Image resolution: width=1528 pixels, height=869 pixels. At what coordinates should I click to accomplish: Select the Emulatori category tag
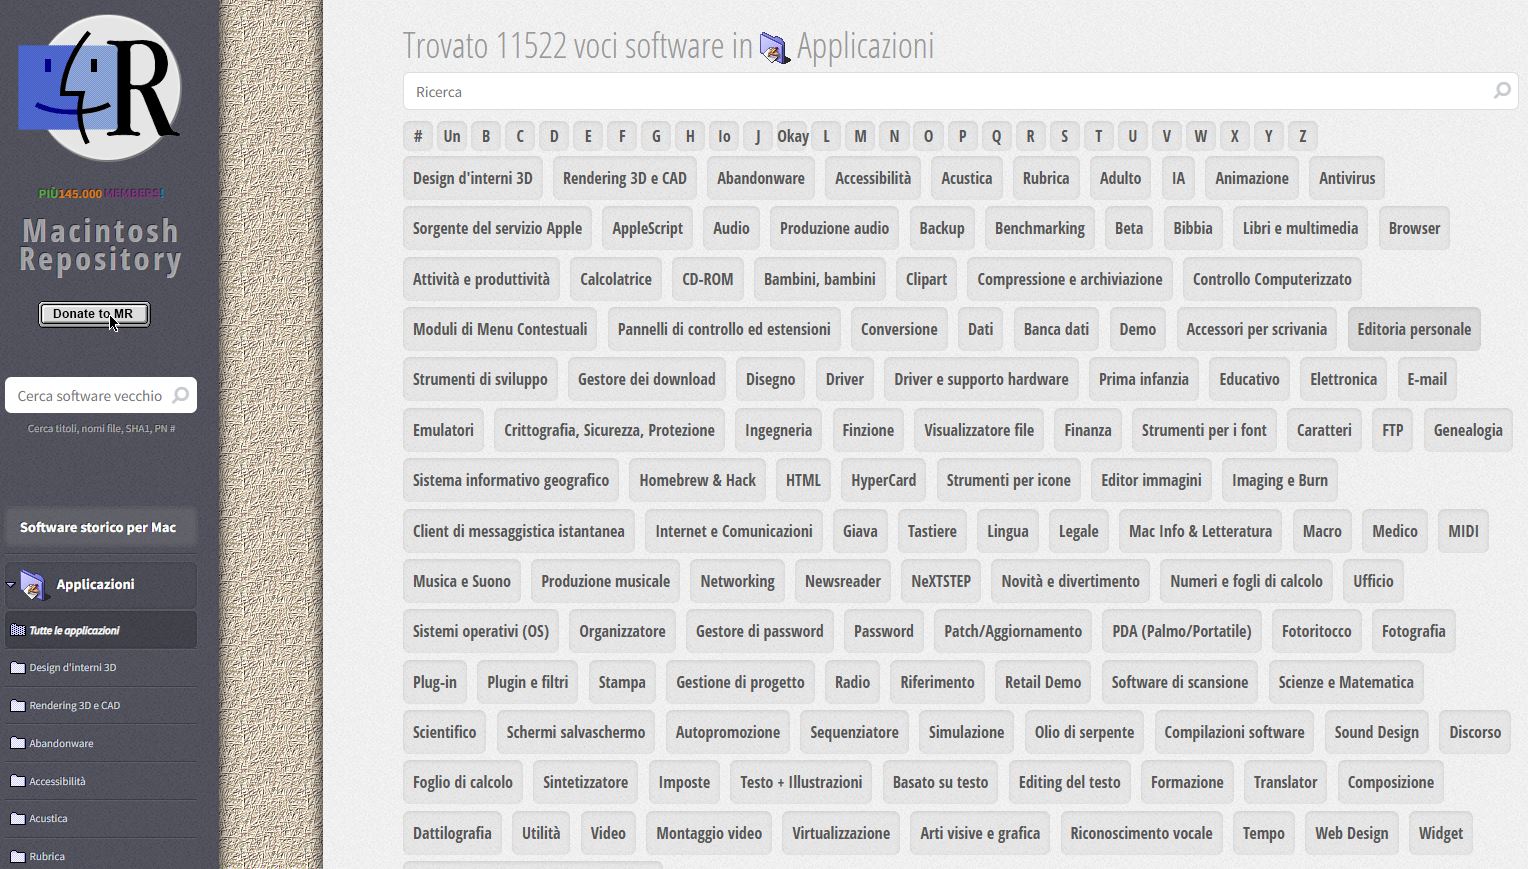443,430
